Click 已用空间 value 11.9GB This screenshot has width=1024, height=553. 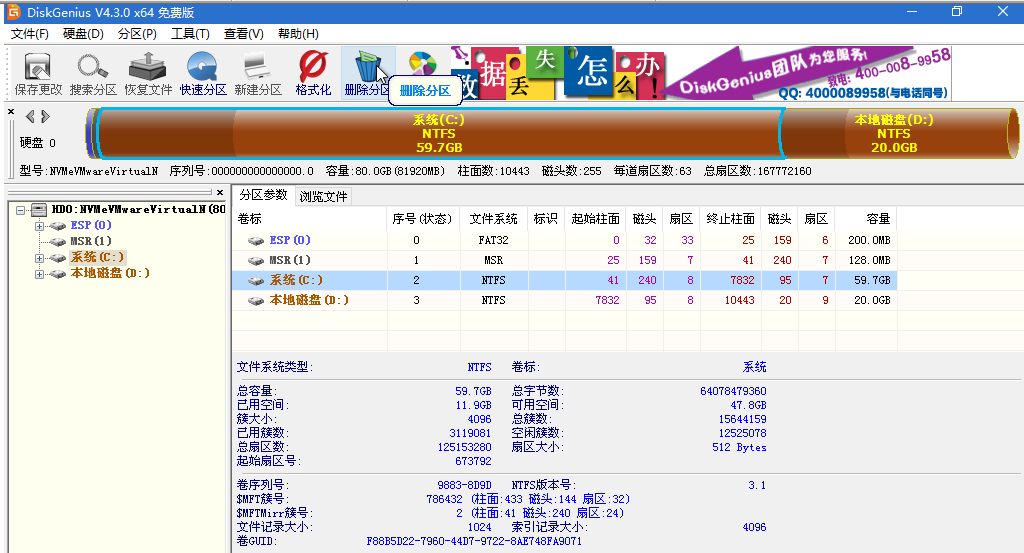(x=473, y=405)
